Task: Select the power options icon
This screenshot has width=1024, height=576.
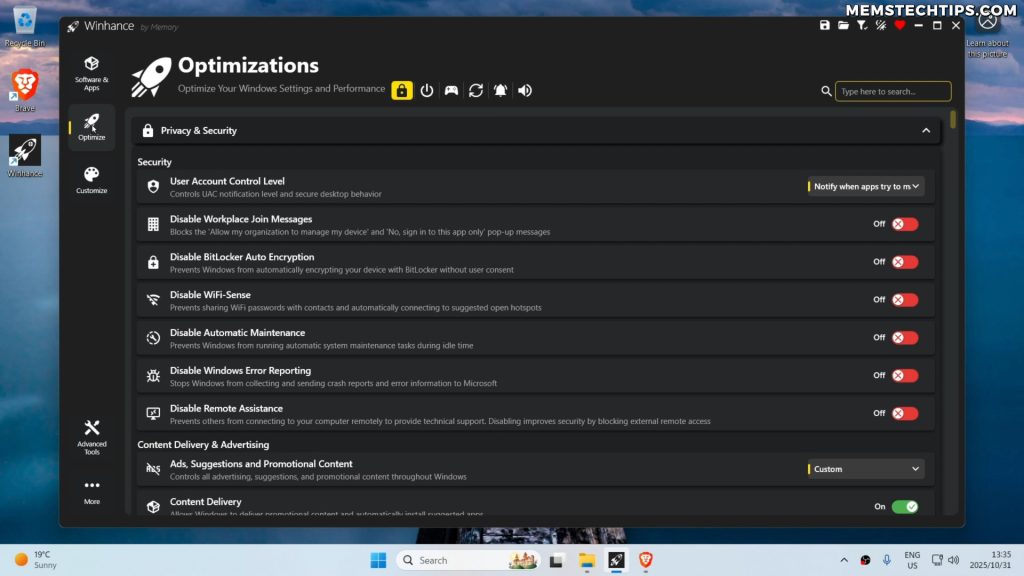Action: coord(427,90)
